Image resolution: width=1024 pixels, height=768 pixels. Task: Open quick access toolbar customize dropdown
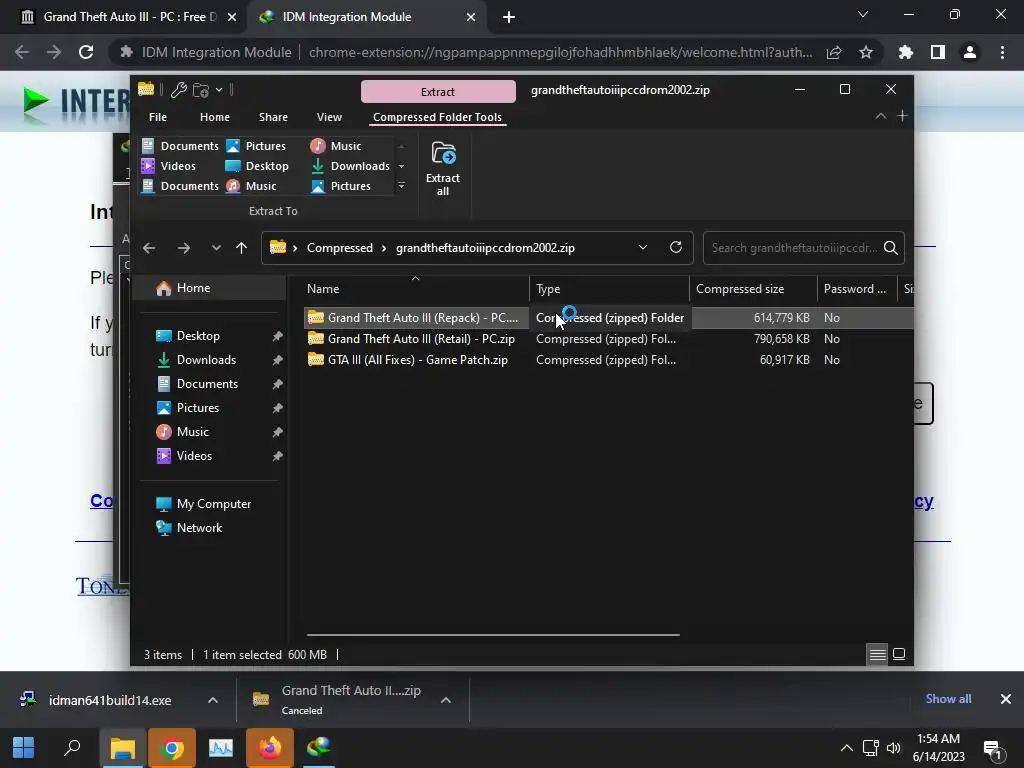(219, 90)
